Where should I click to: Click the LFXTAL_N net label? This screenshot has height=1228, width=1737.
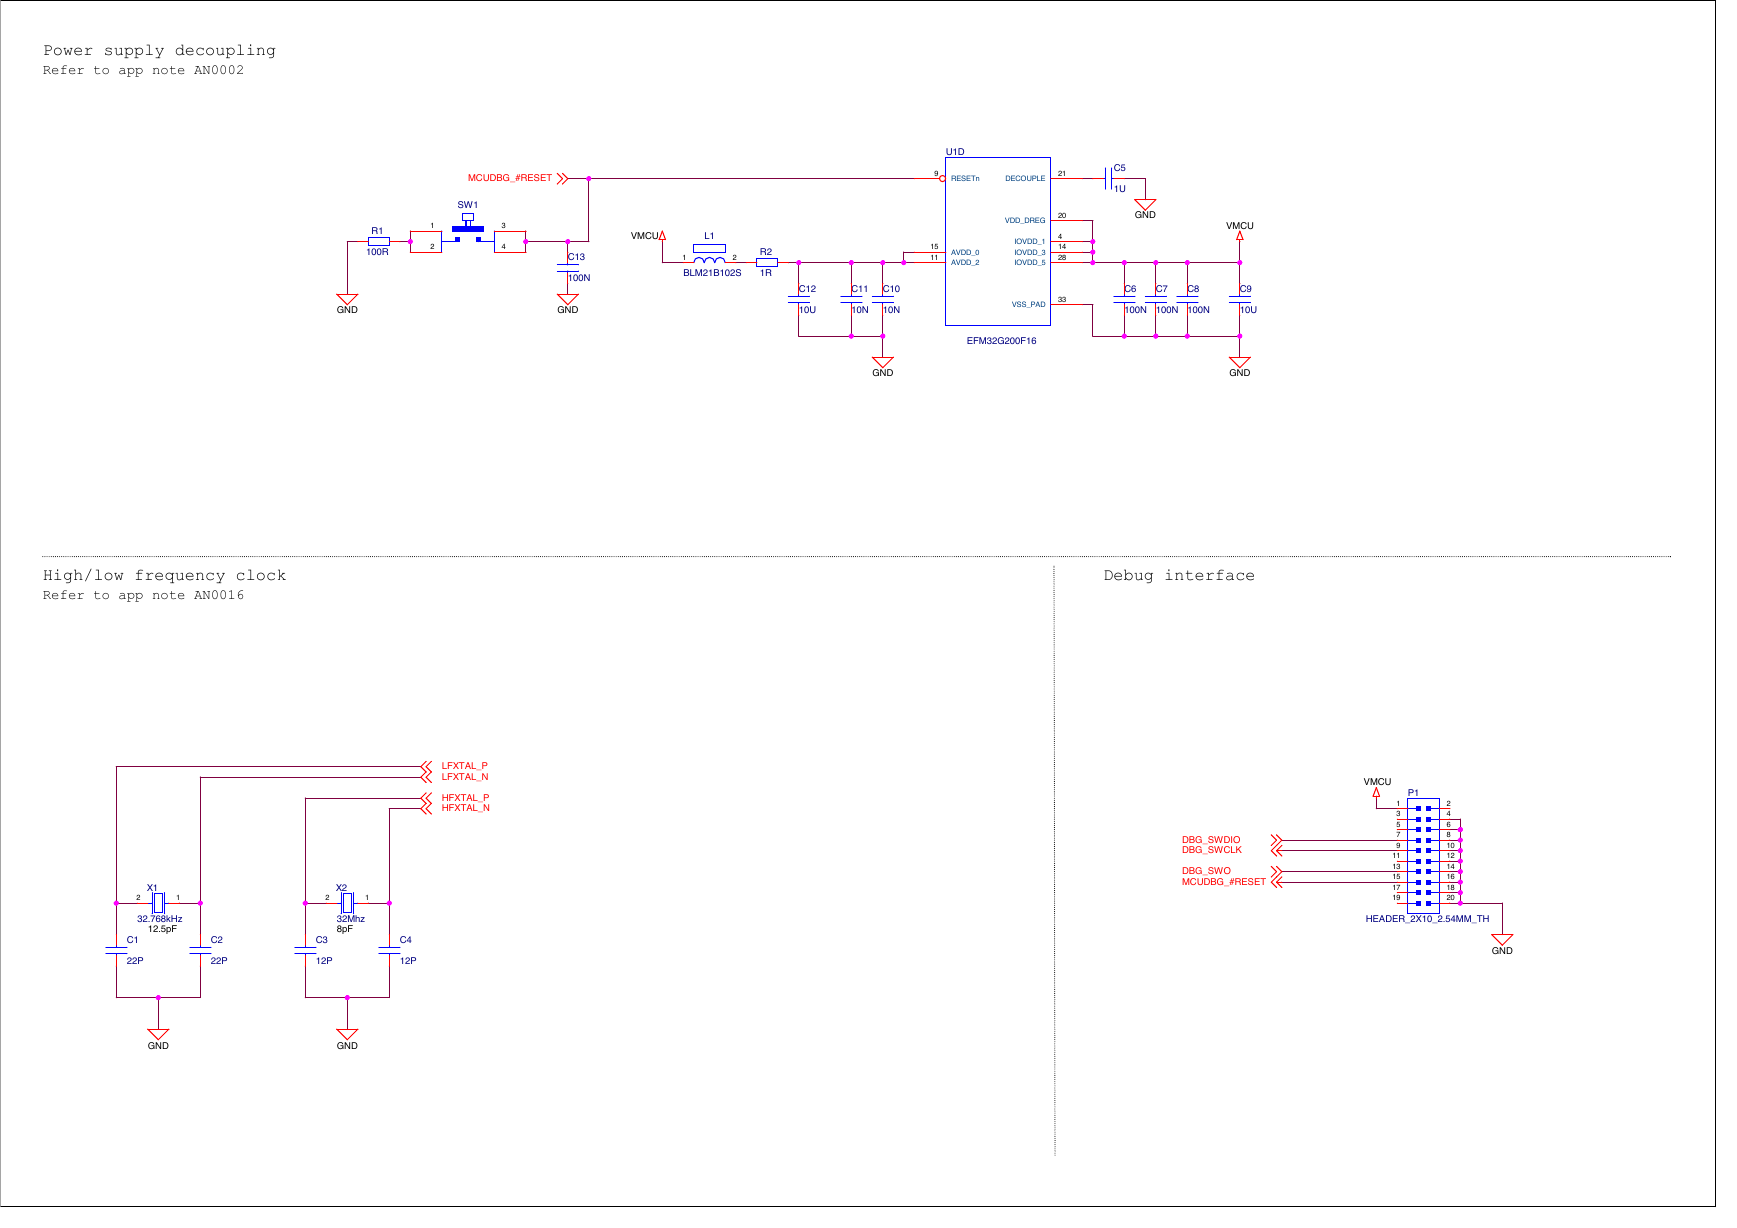coord(465,777)
